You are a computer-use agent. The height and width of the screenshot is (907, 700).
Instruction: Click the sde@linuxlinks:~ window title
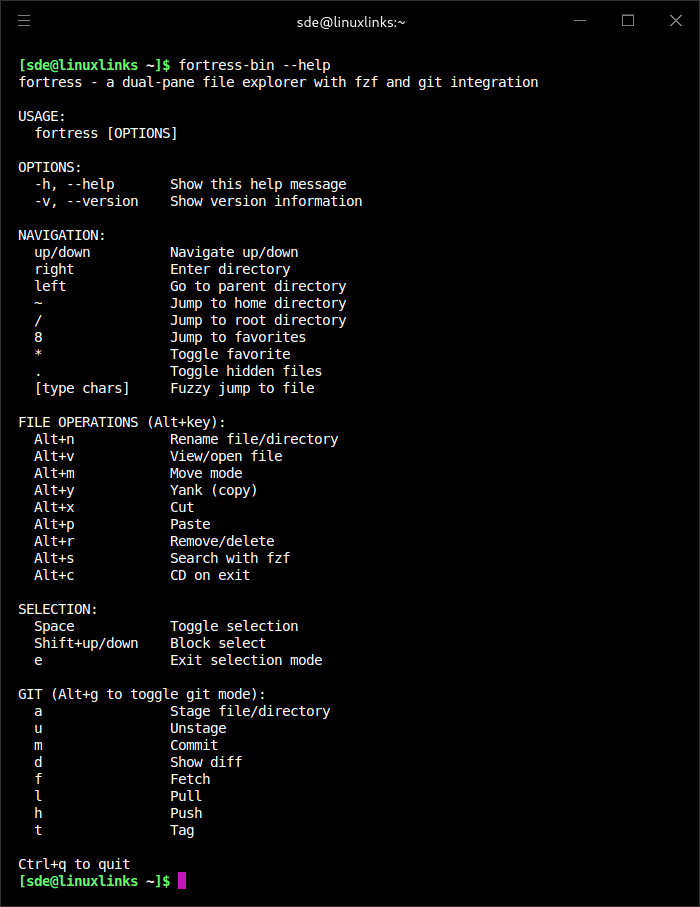coord(351,21)
